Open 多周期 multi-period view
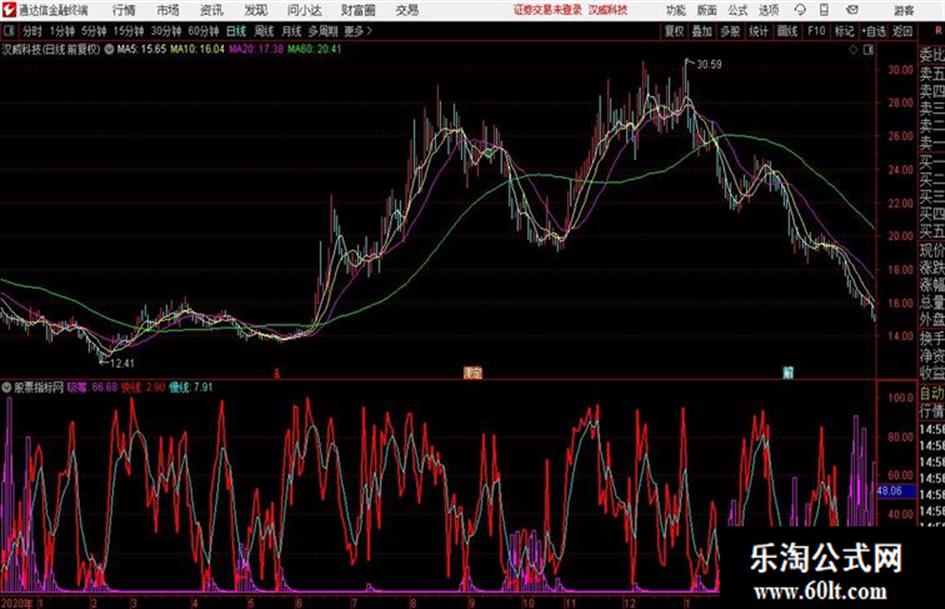 pos(323,31)
